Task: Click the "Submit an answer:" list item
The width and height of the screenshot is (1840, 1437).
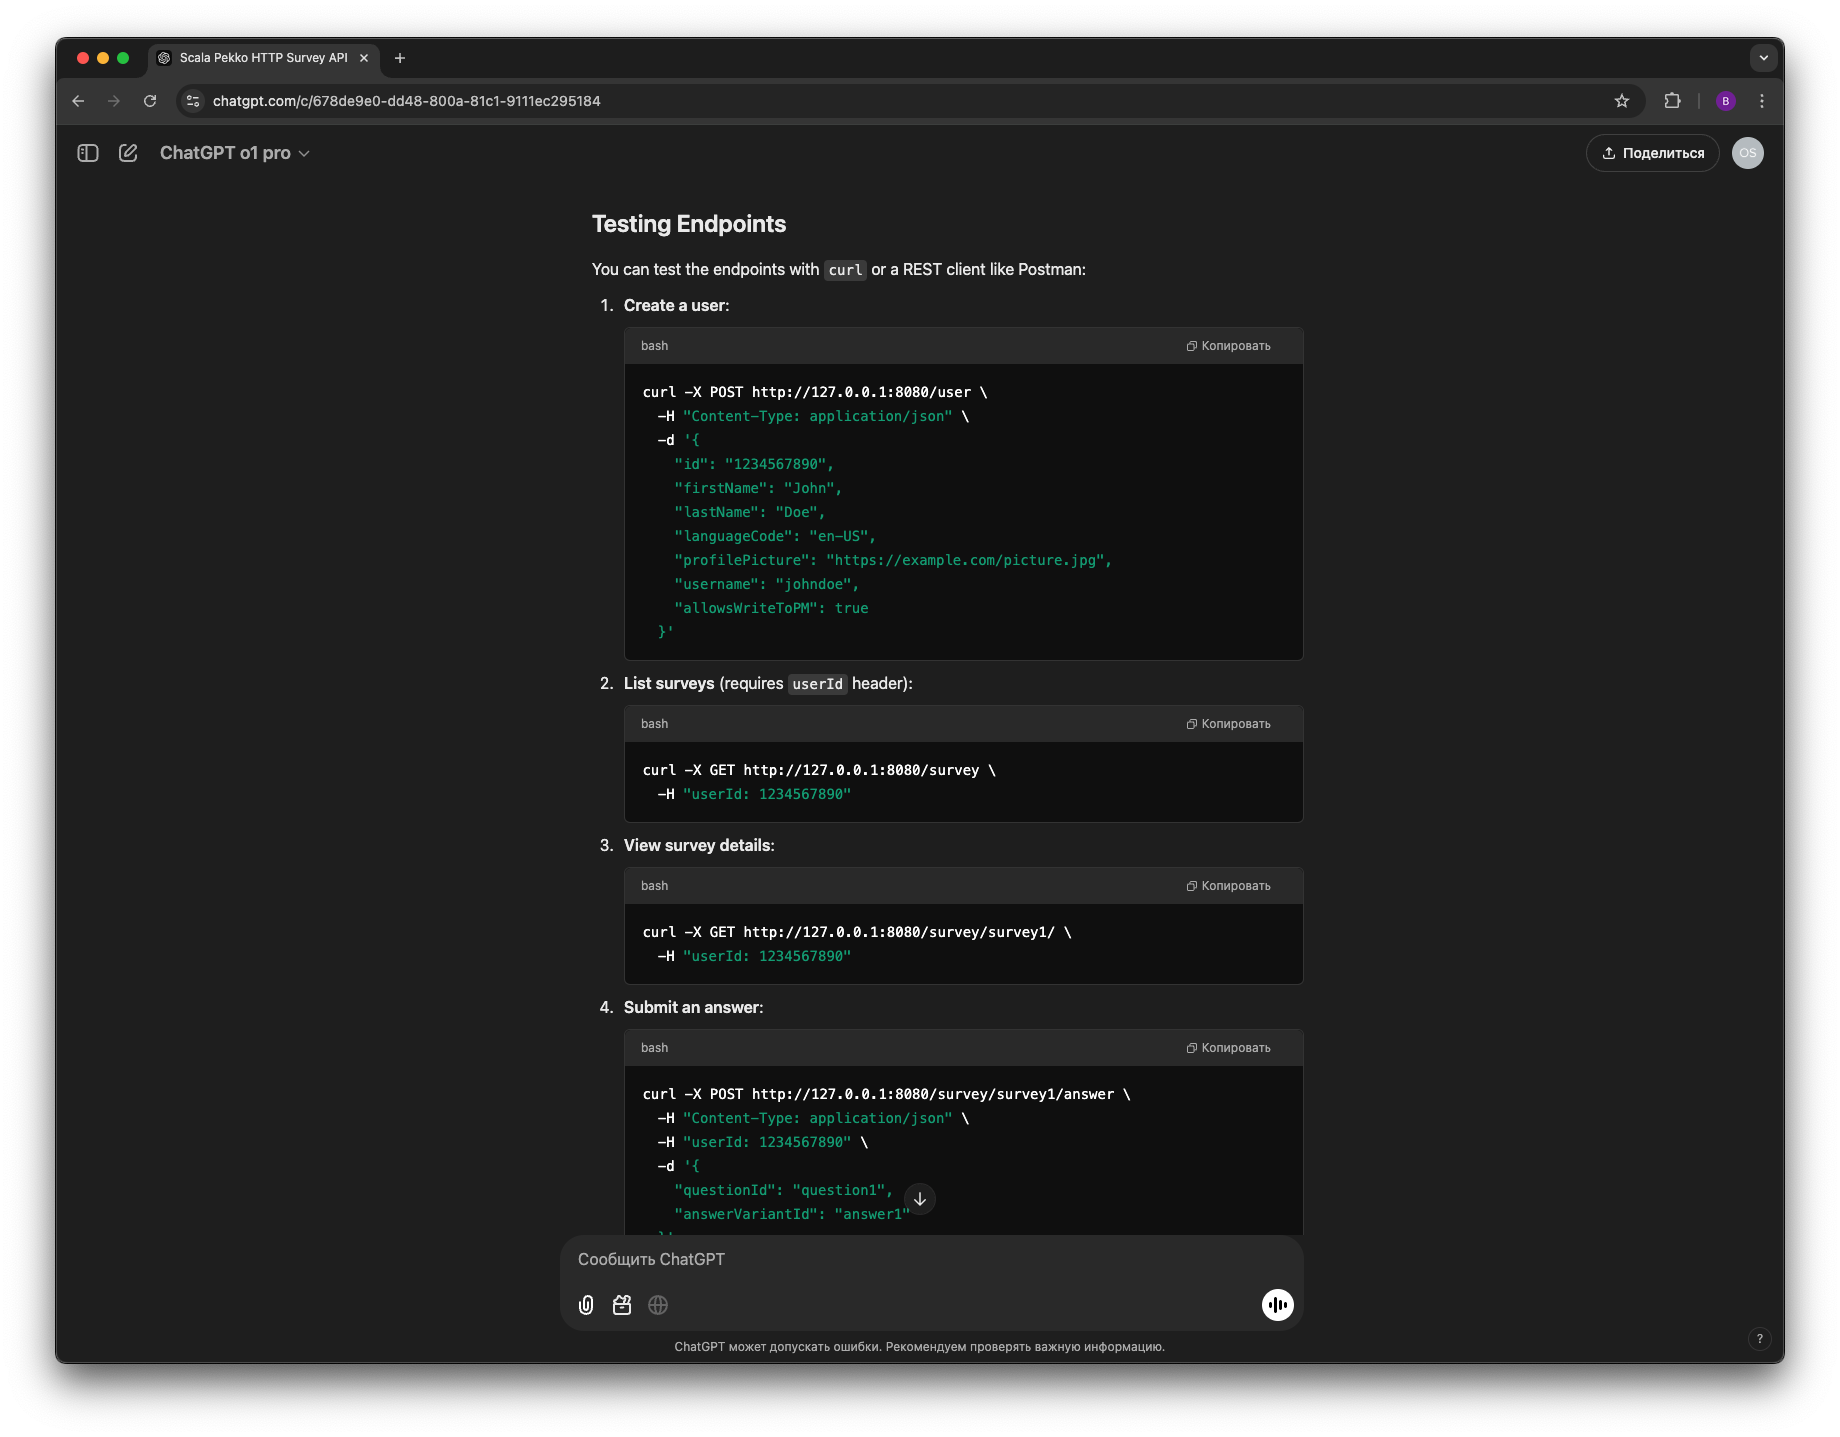Action: [693, 1008]
